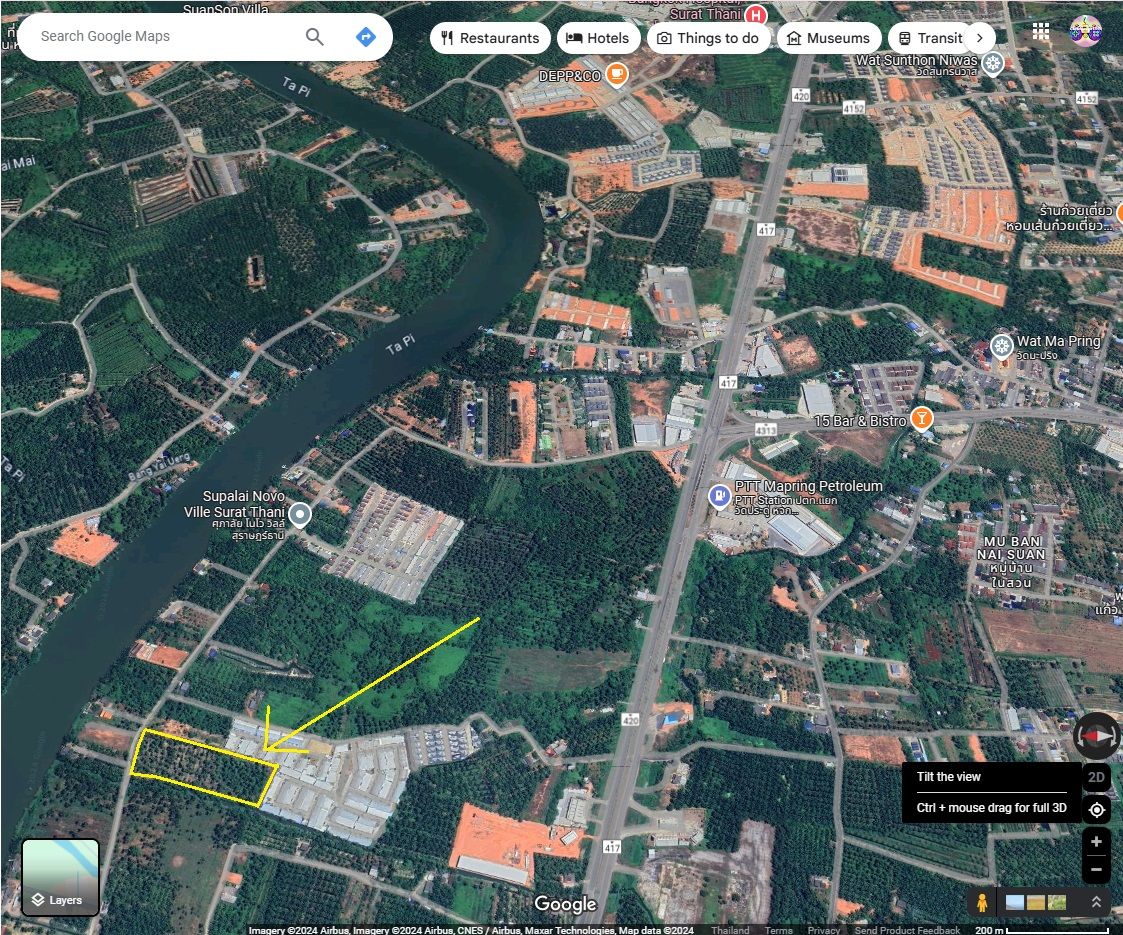The height and width of the screenshot is (935, 1123).
Task: Click the SuanSon Villa label
Action: [226, 9]
